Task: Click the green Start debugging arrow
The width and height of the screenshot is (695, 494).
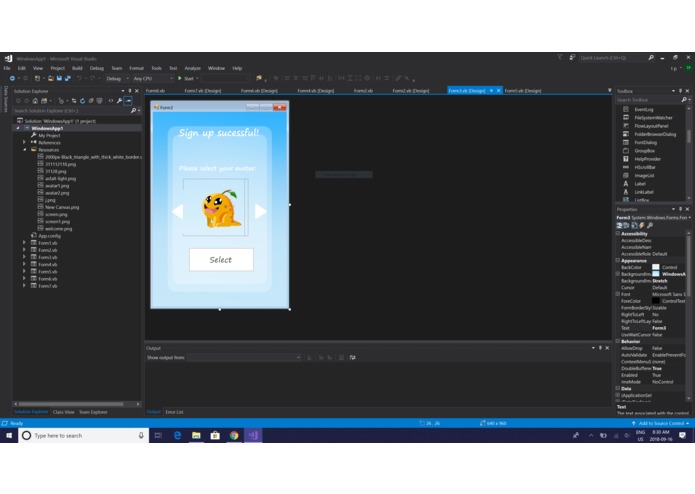Action: (x=180, y=78)
